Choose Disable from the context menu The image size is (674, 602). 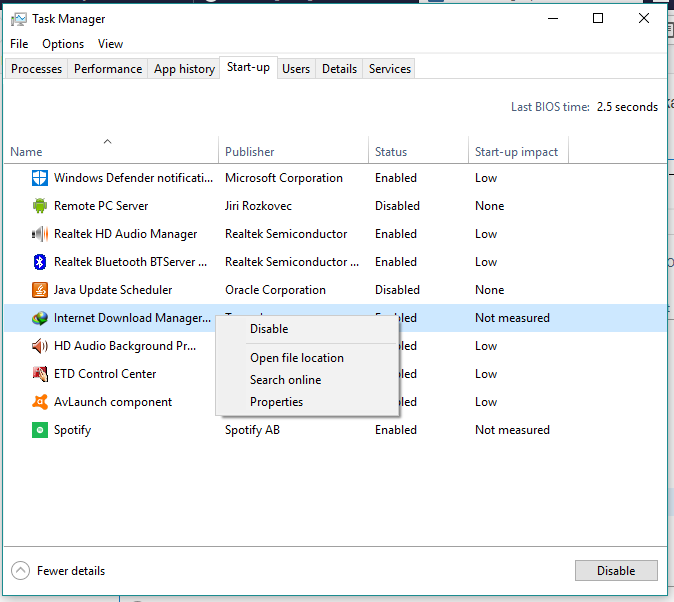269,329
